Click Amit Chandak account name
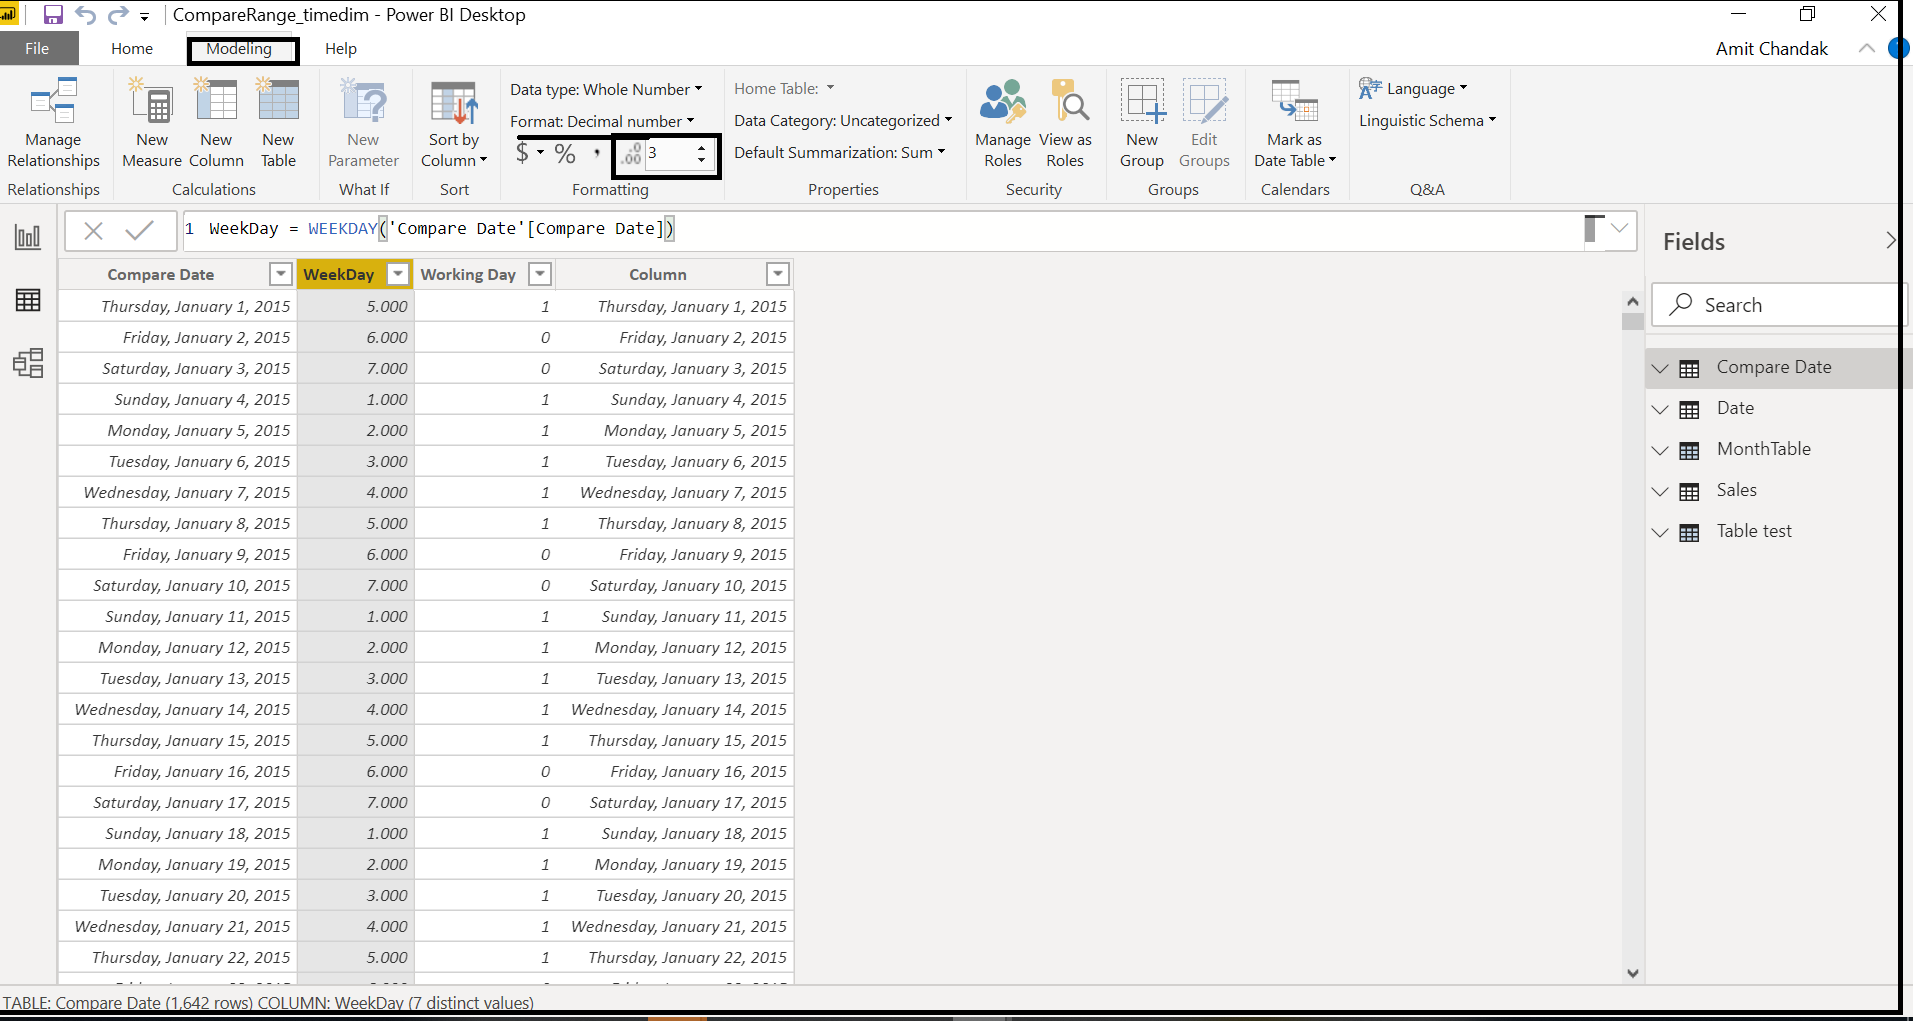 click(1771, 48)
